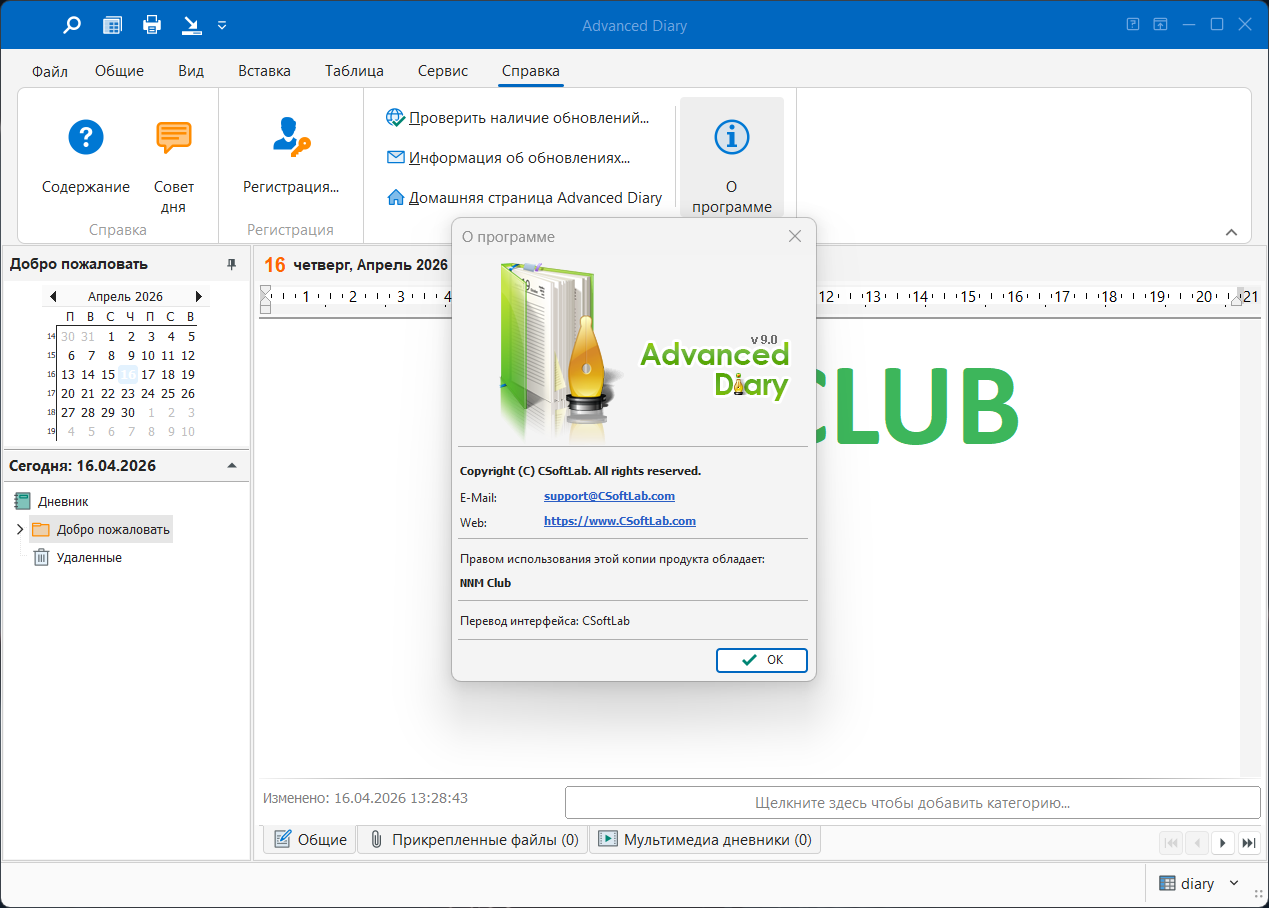Viewport: 1269px width, 908px height.
Task: Select the Справка ribbon tab
Action: pos(531,71)
